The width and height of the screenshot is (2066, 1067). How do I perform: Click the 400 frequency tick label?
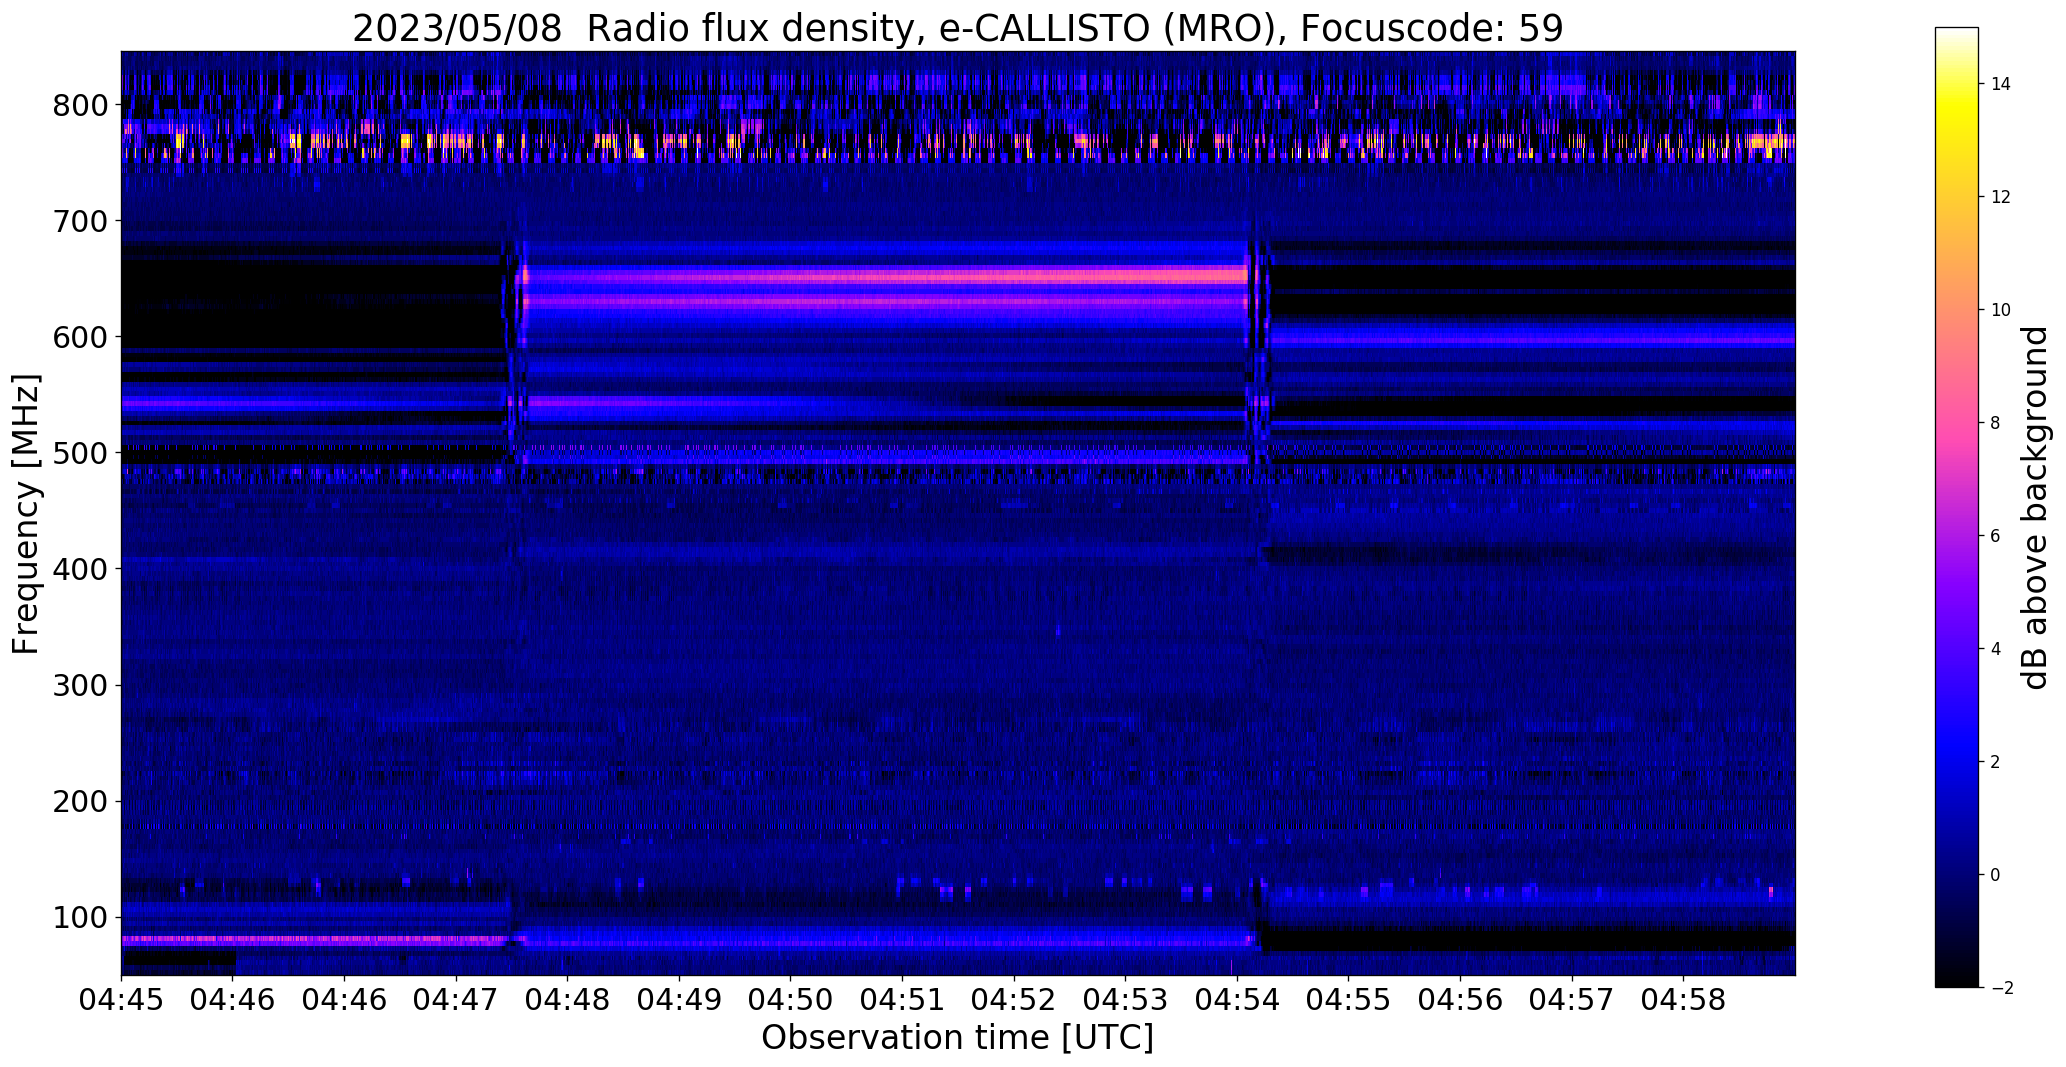point(80,569)
